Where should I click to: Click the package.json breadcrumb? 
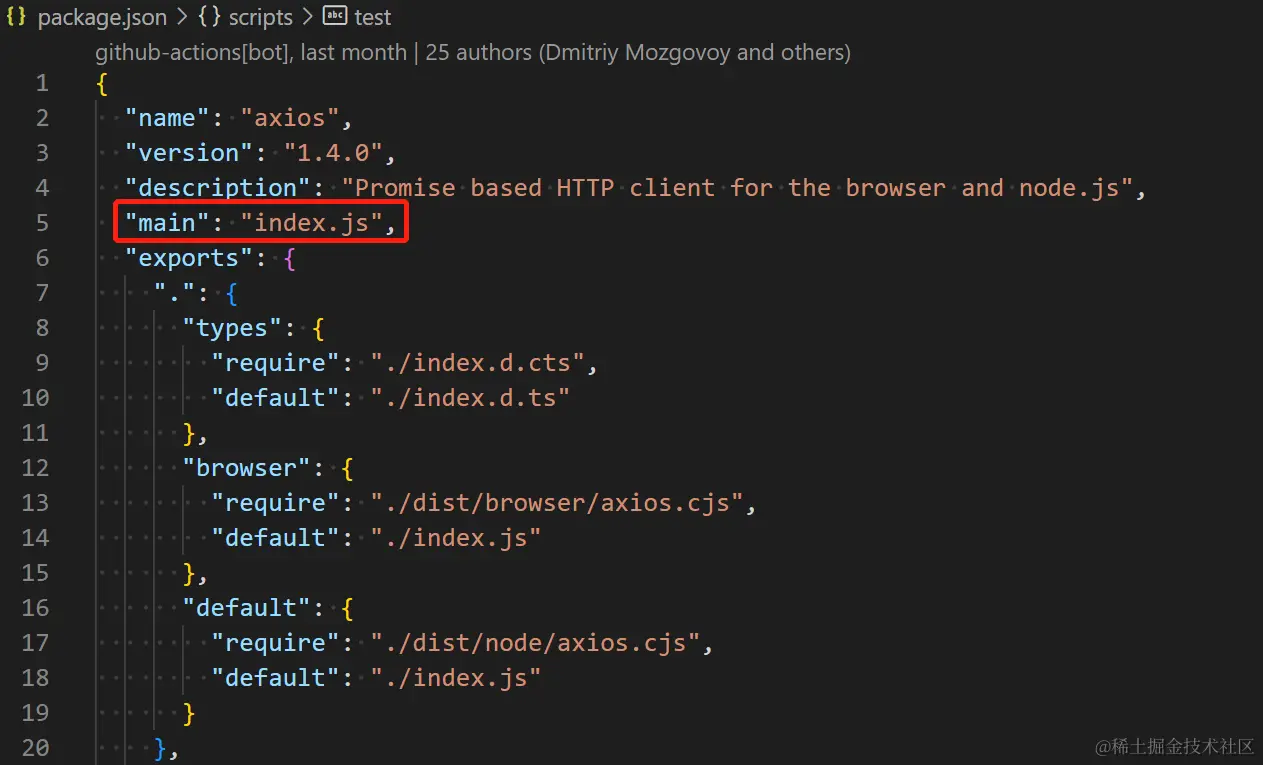103,18
